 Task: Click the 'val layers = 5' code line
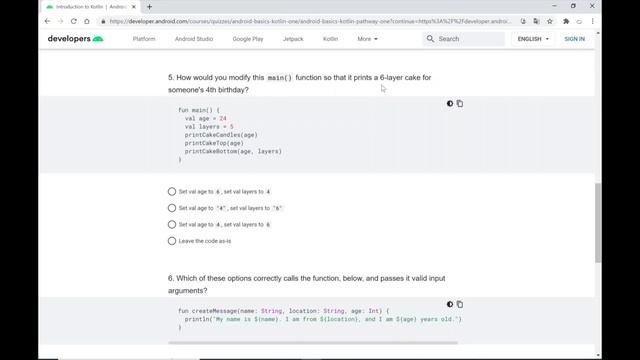(x=209, y=127)
